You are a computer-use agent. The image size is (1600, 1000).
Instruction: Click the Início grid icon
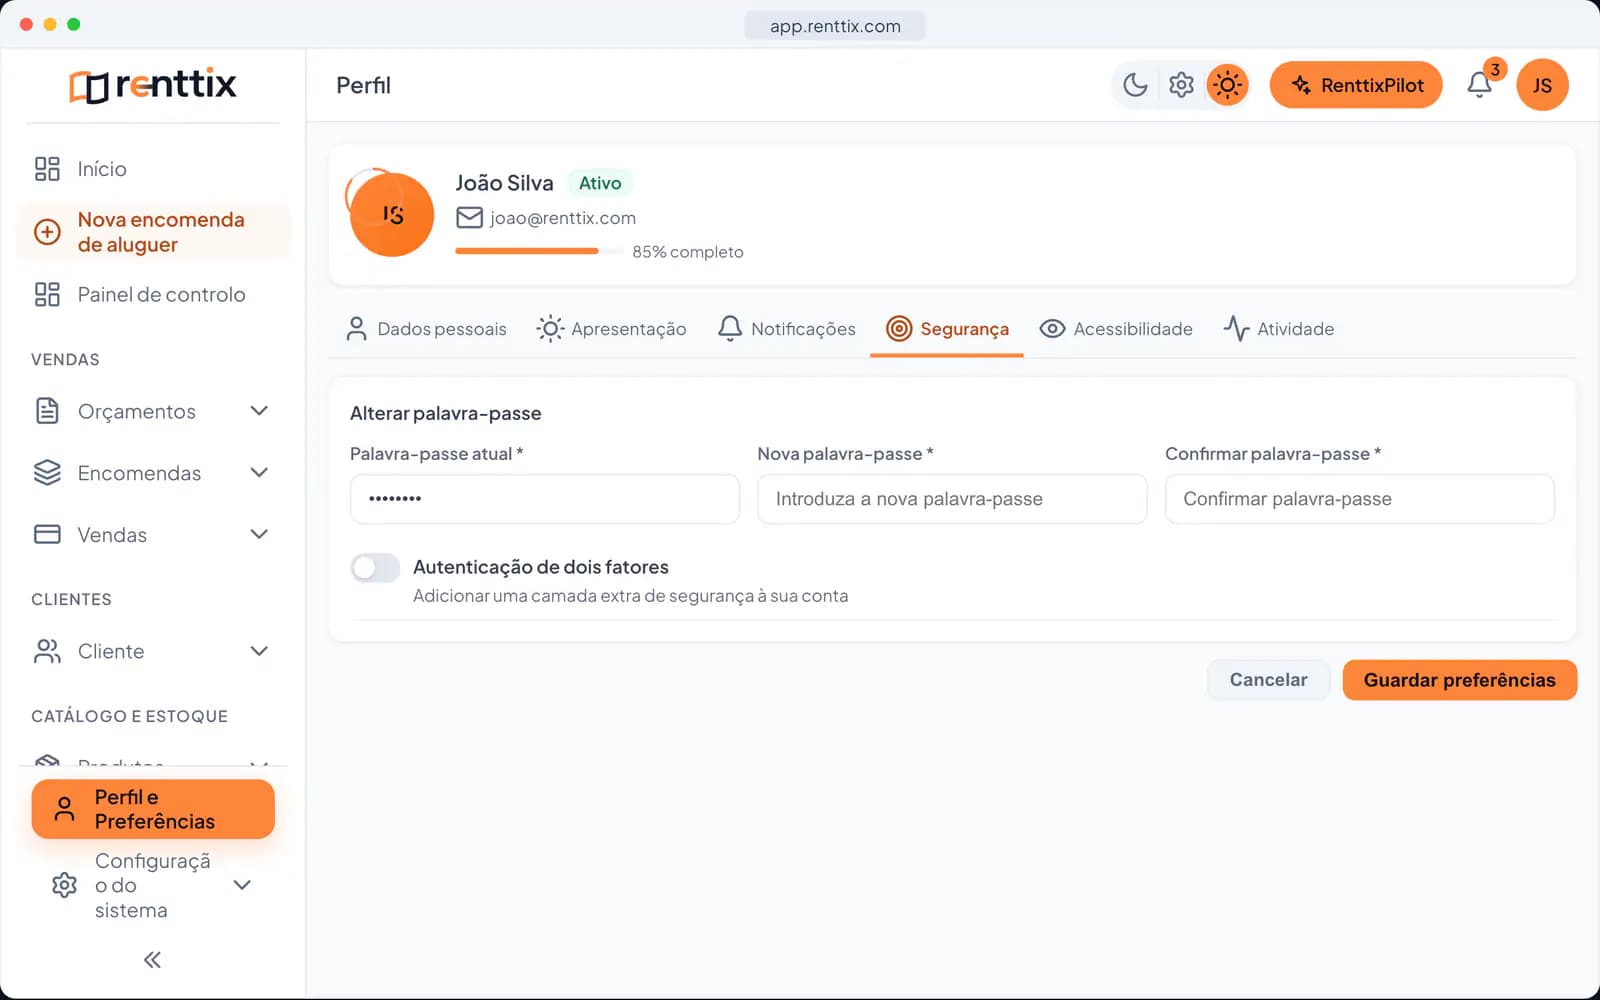pos(47,169)
